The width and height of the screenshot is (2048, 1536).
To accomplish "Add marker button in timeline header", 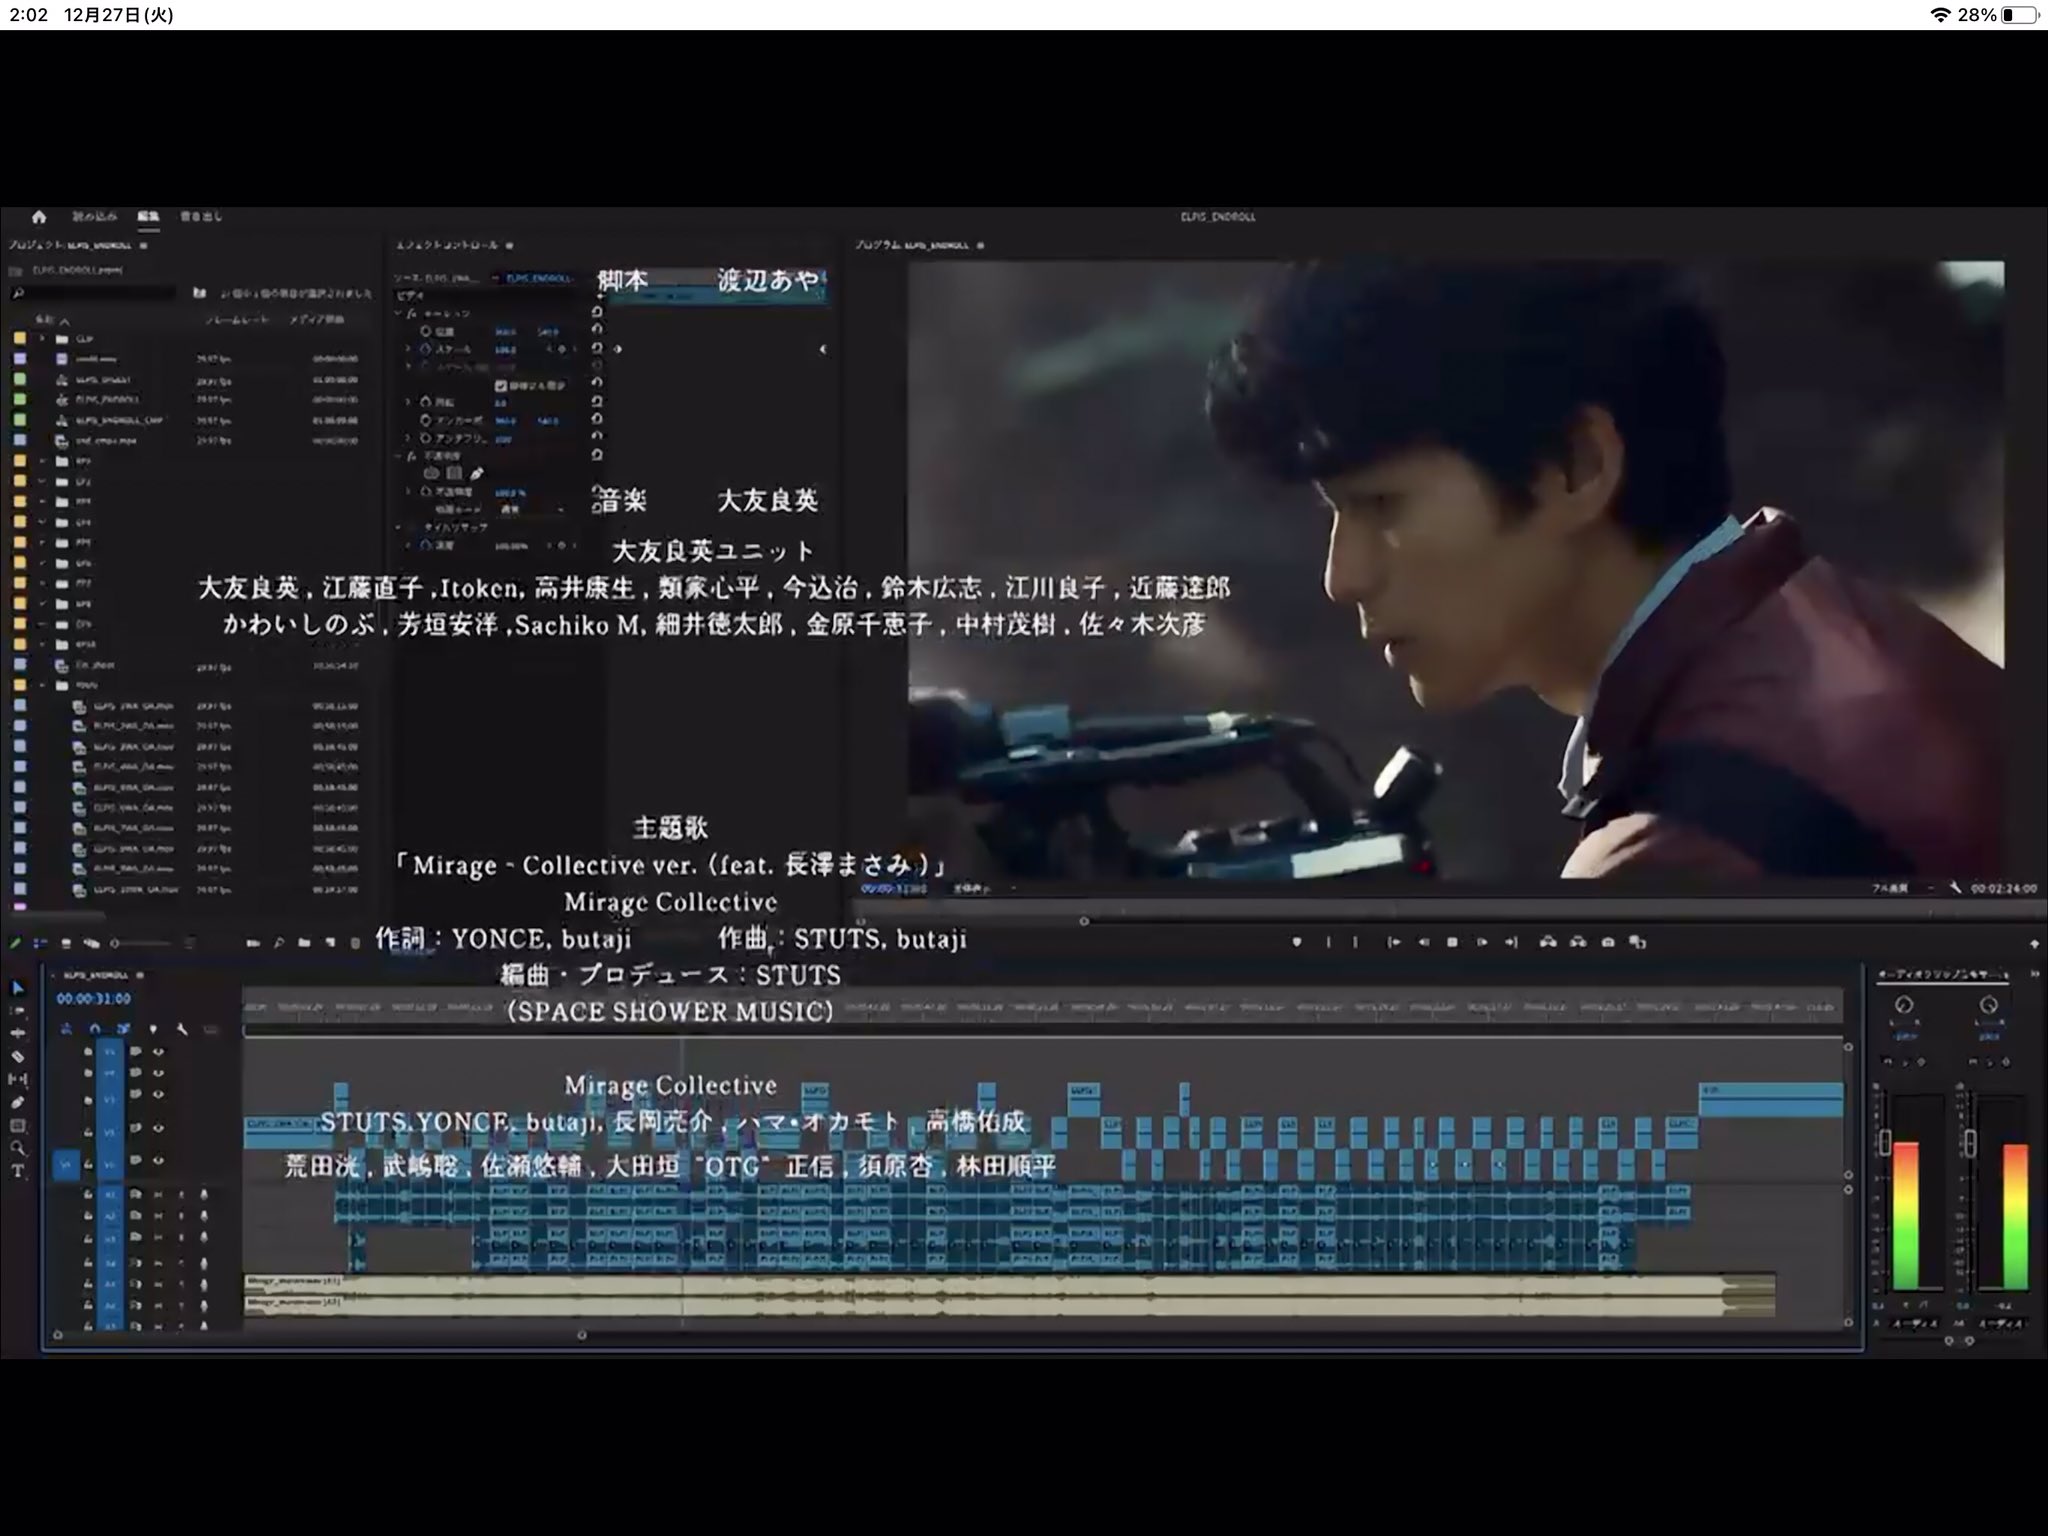I will (x=153, y=1028).
